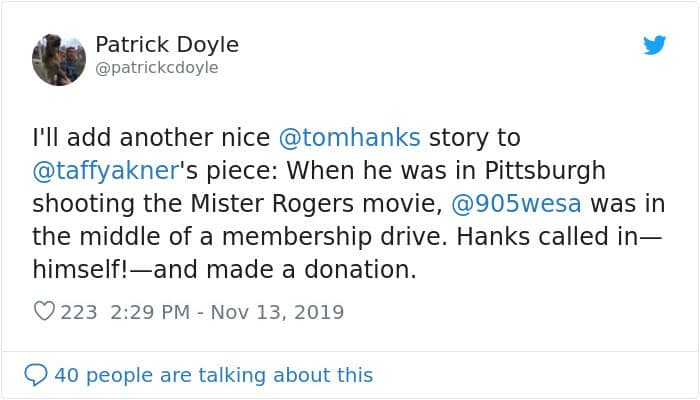Open Patrick Doyle's profile avatar photo
Screen dimensions: 700x400
(58, 57)
